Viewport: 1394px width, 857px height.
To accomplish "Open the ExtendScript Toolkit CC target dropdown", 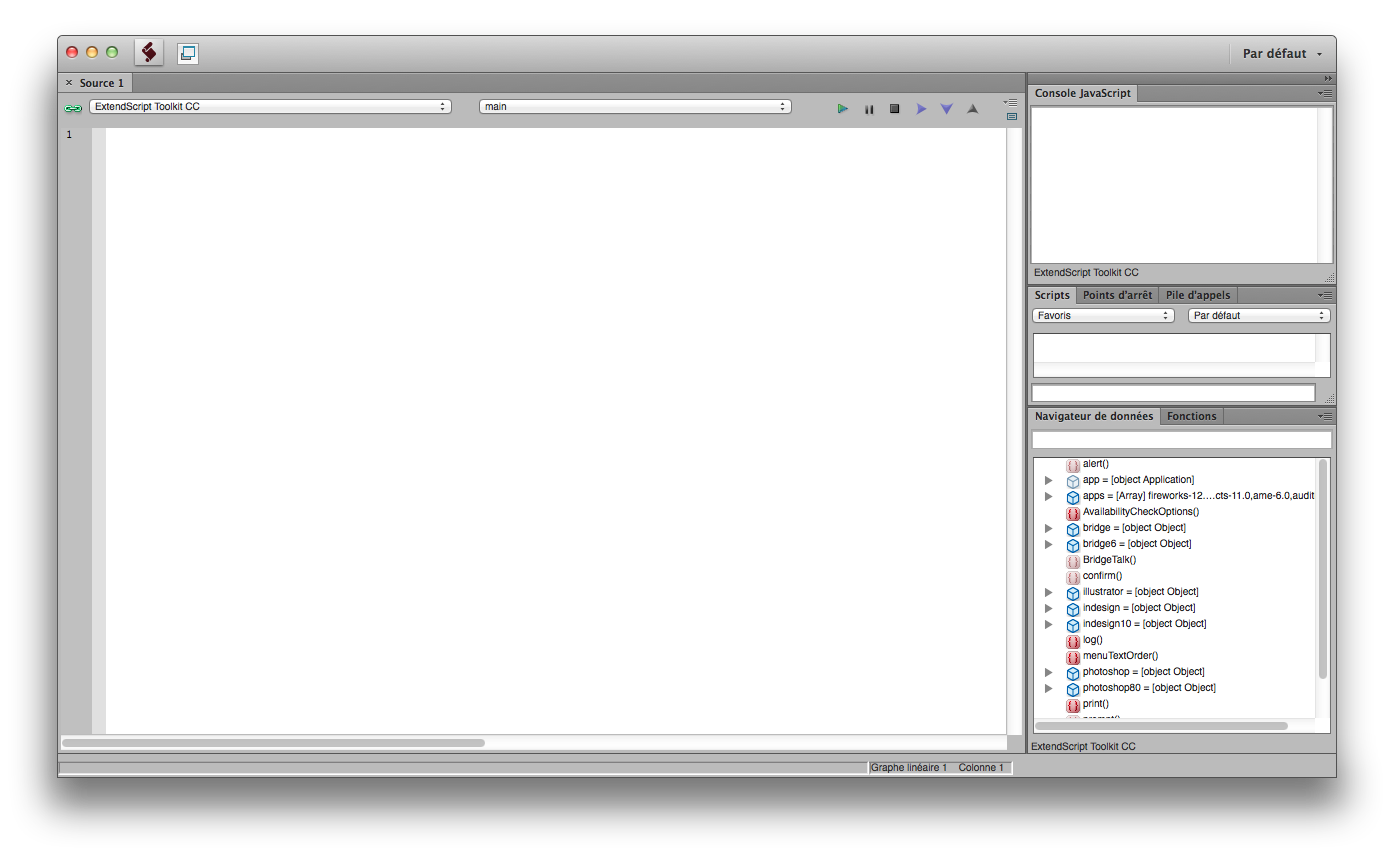I will [270, 106].
